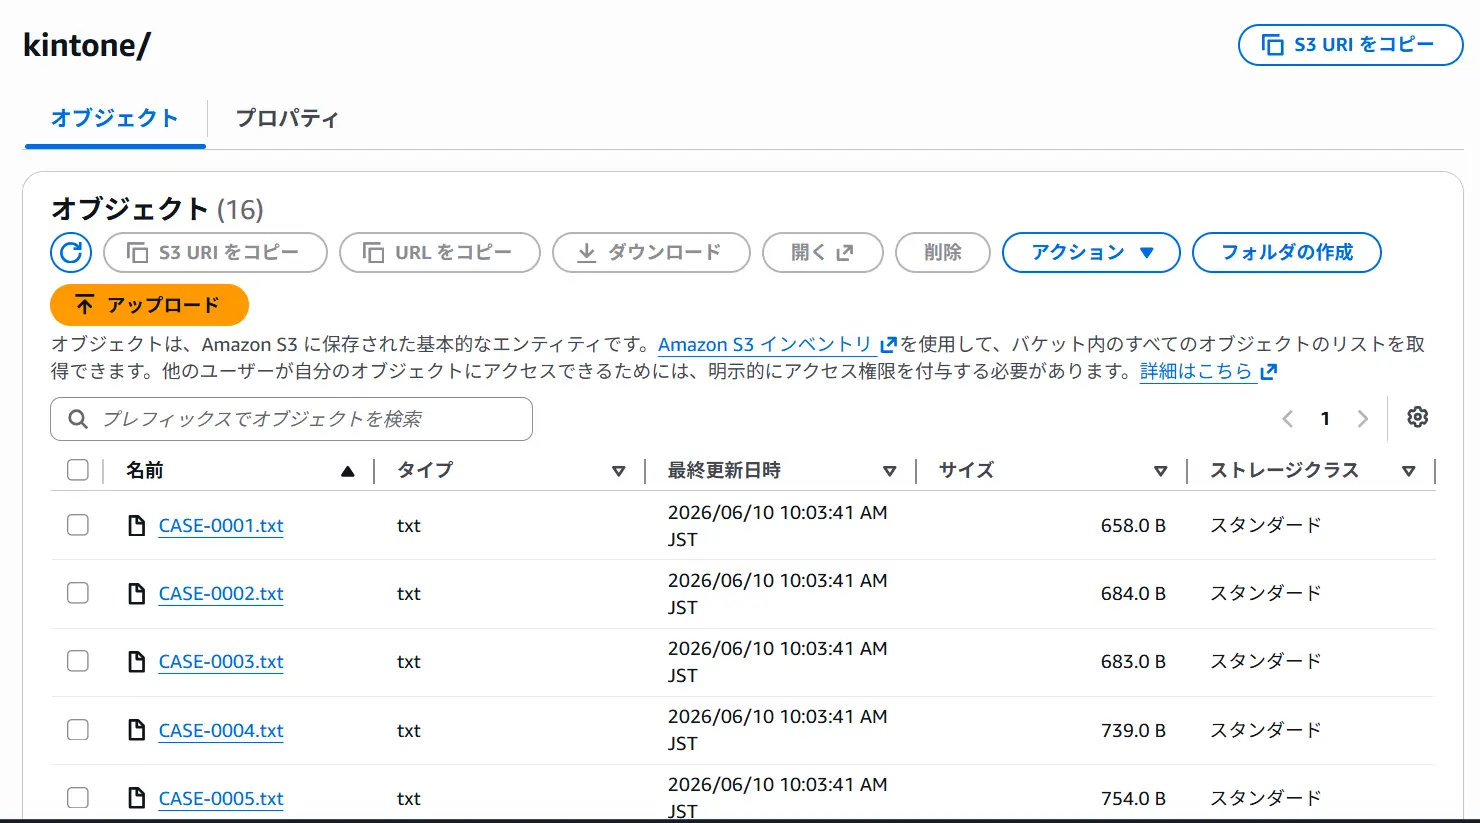Click toolbar S3 URI をコピー button
Viewport: 1480px width, 823px height.
[215, 253]
